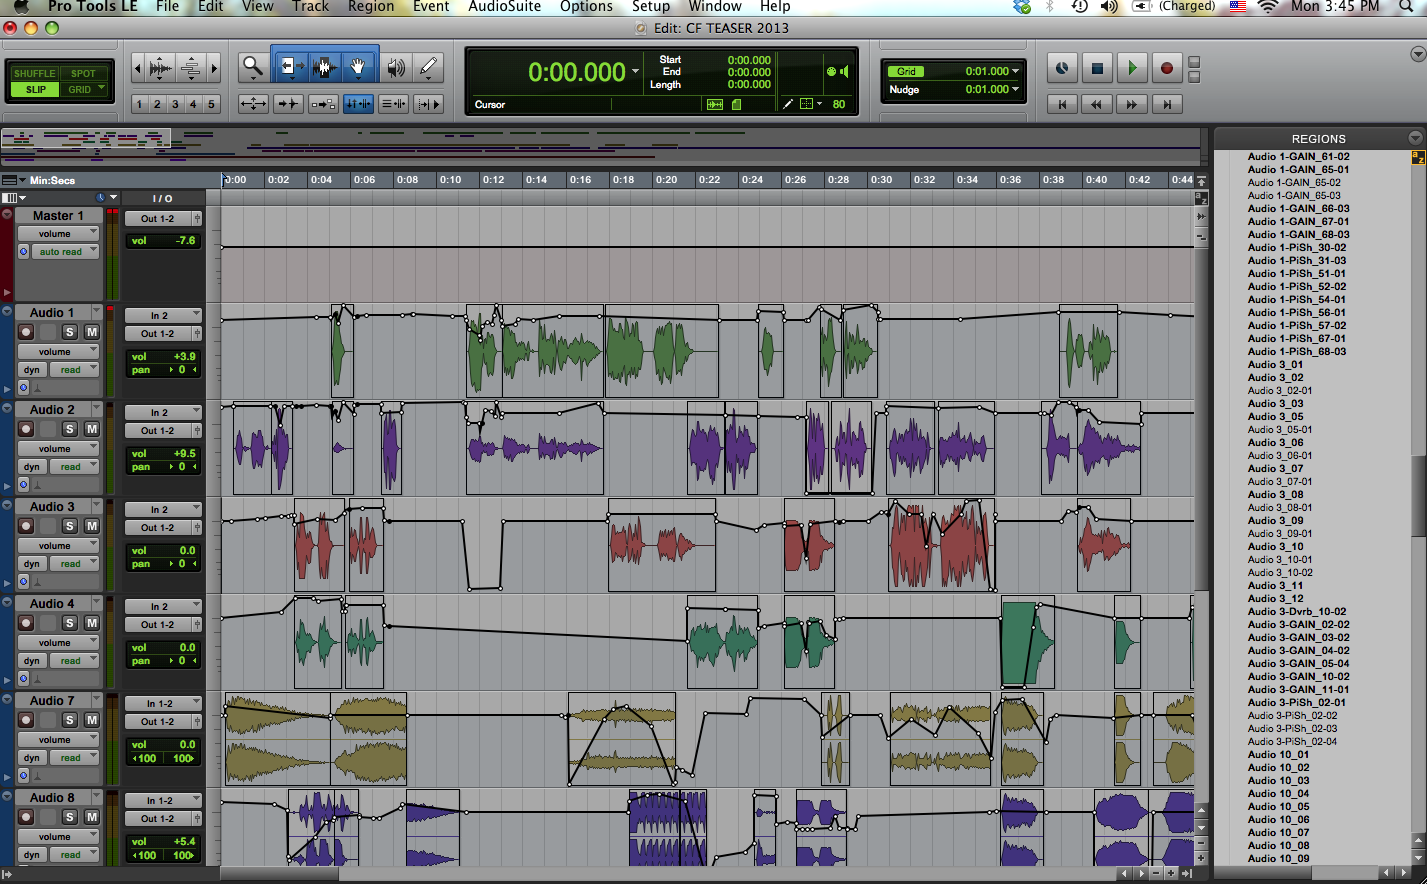
Task: Toggle Mirrored MIDI Editing icon
Action: pyautogui.click(x=323, y=104)
